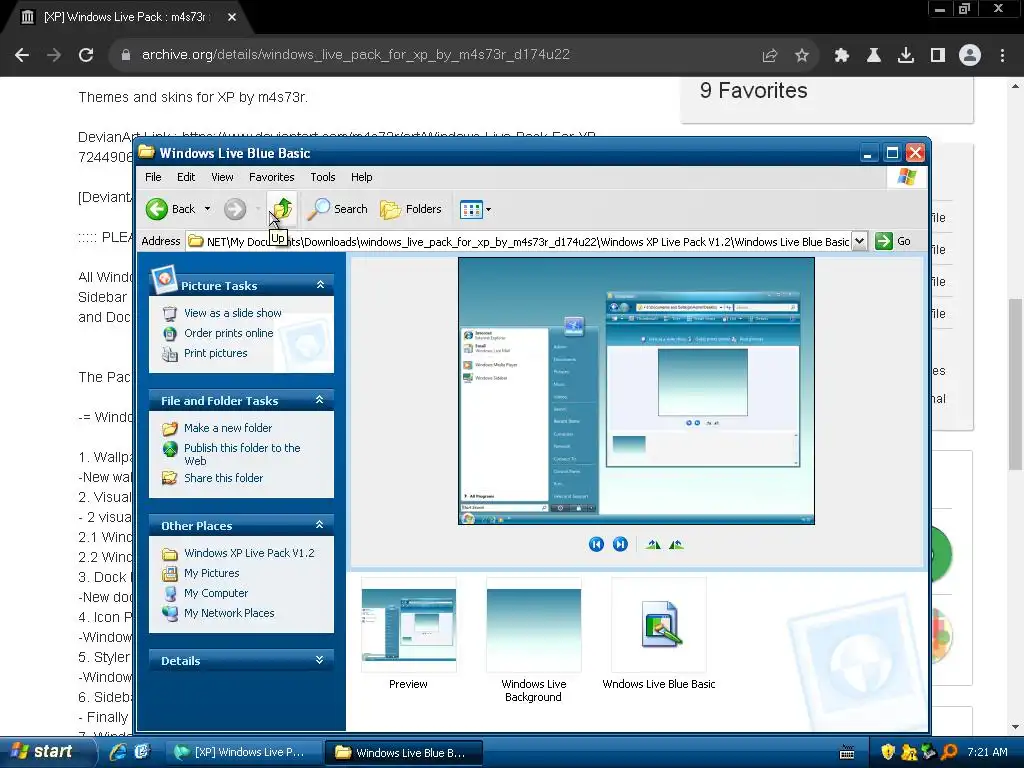Screen dimensions: 1024x768
Task: Click Print pictures link
Action: point(216,353)
